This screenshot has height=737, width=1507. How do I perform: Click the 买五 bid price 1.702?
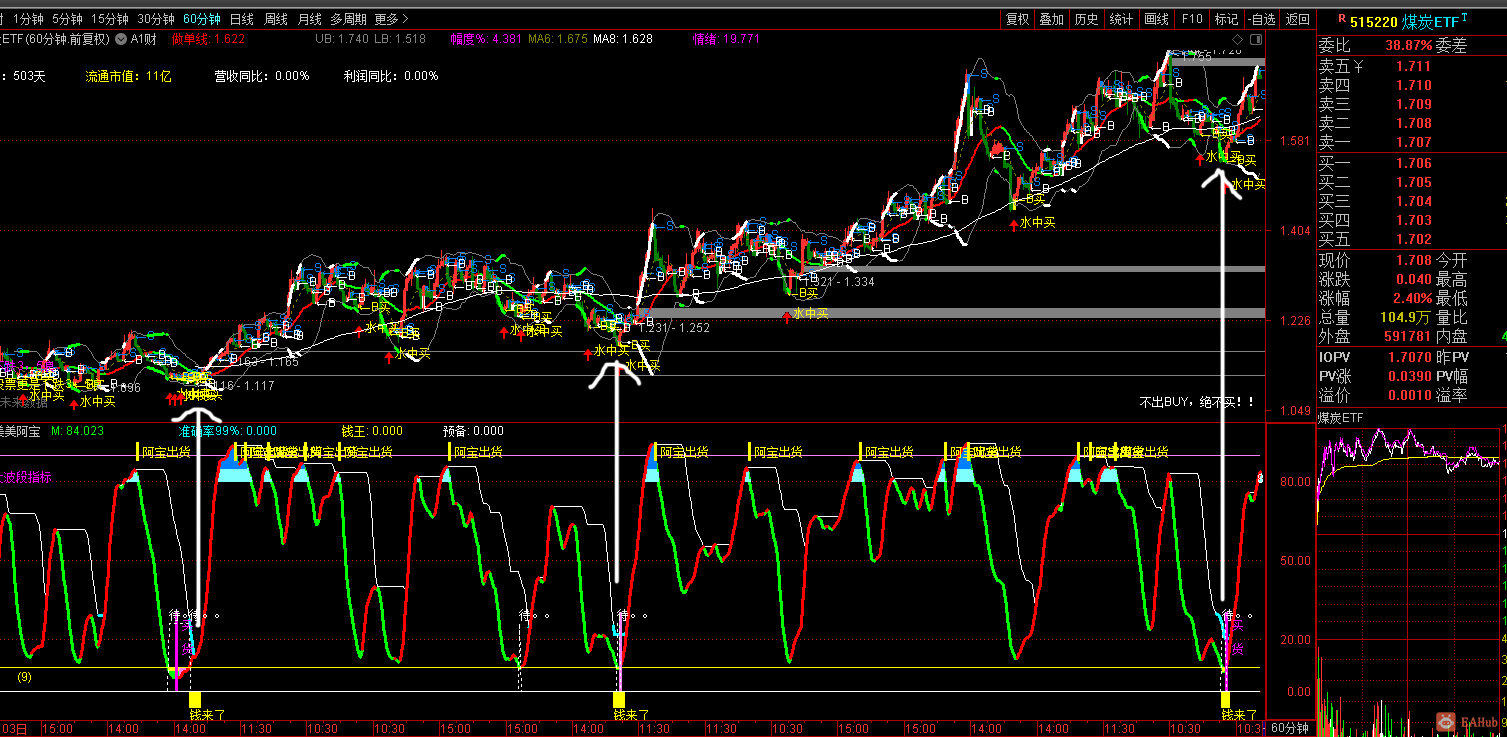1413,239
